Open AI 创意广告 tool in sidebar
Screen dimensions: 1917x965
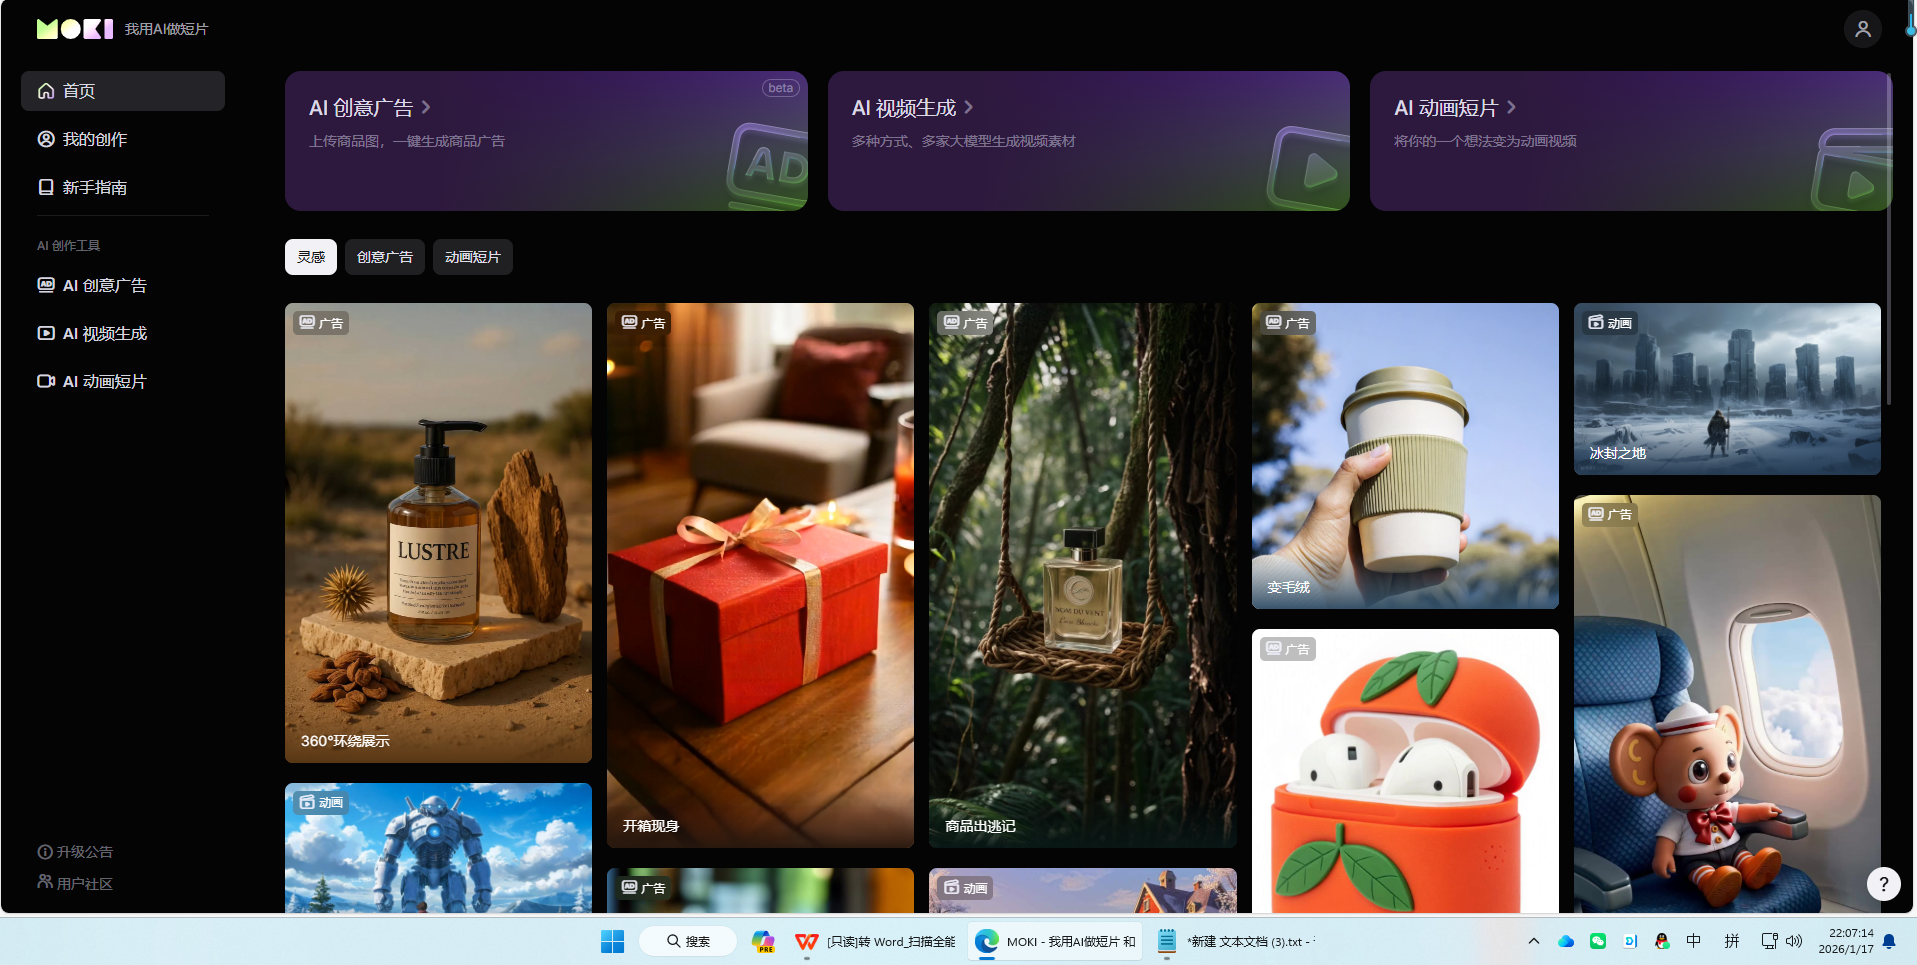123,285
